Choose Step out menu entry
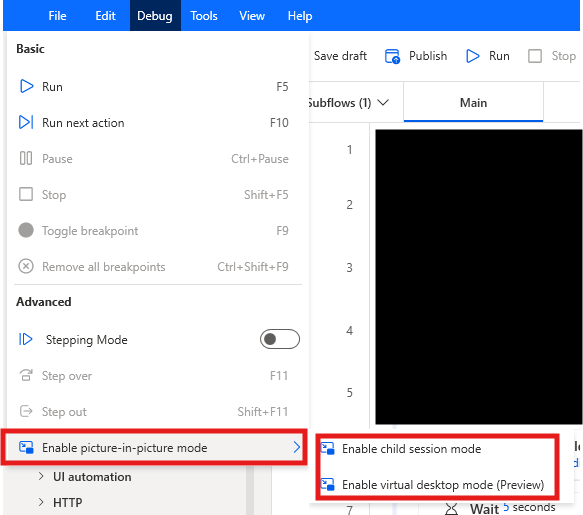The image size is (583, 515). (x=158, y=411)
